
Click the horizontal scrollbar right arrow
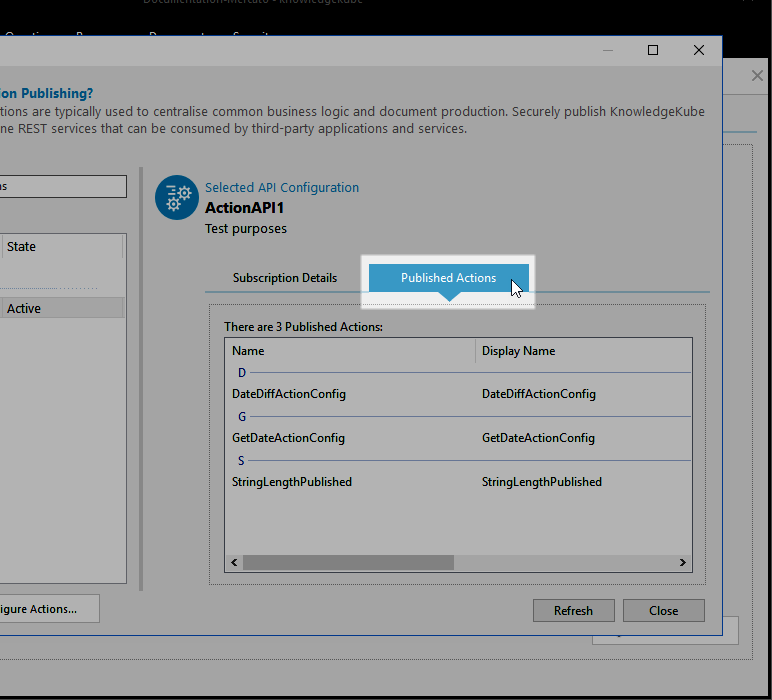pos(683,563)
